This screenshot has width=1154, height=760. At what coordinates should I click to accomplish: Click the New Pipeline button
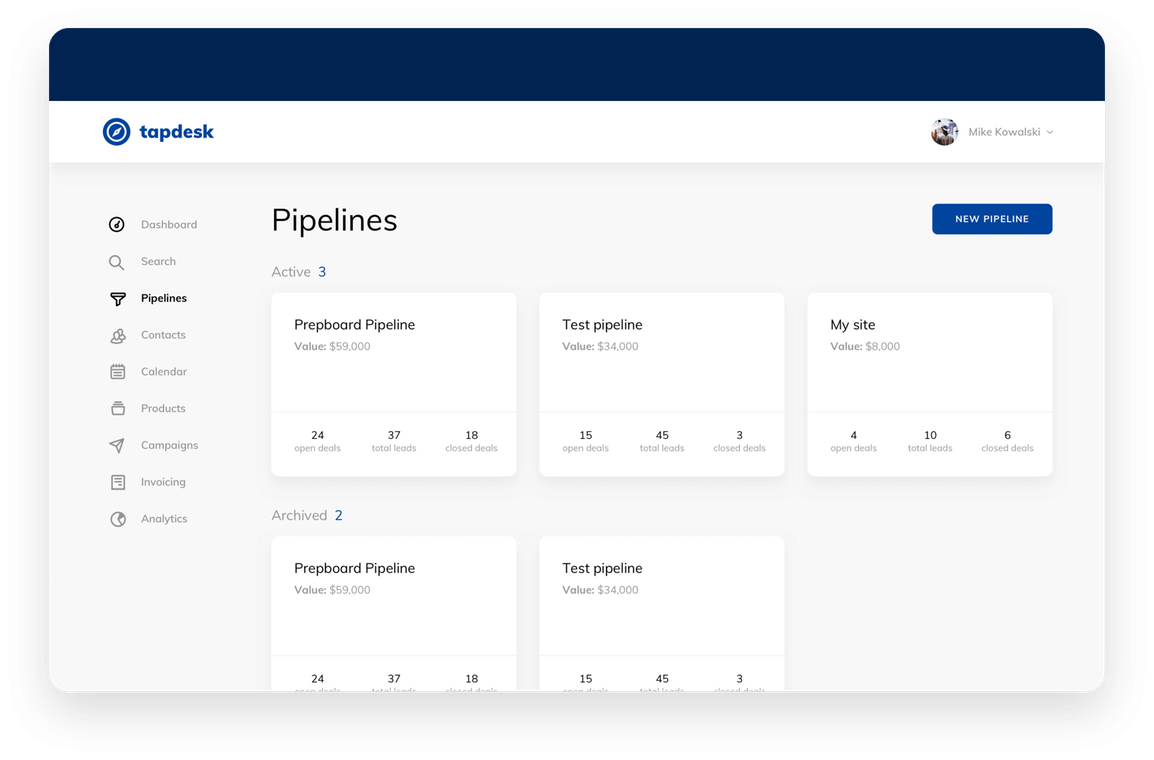[x=991, y=219]
